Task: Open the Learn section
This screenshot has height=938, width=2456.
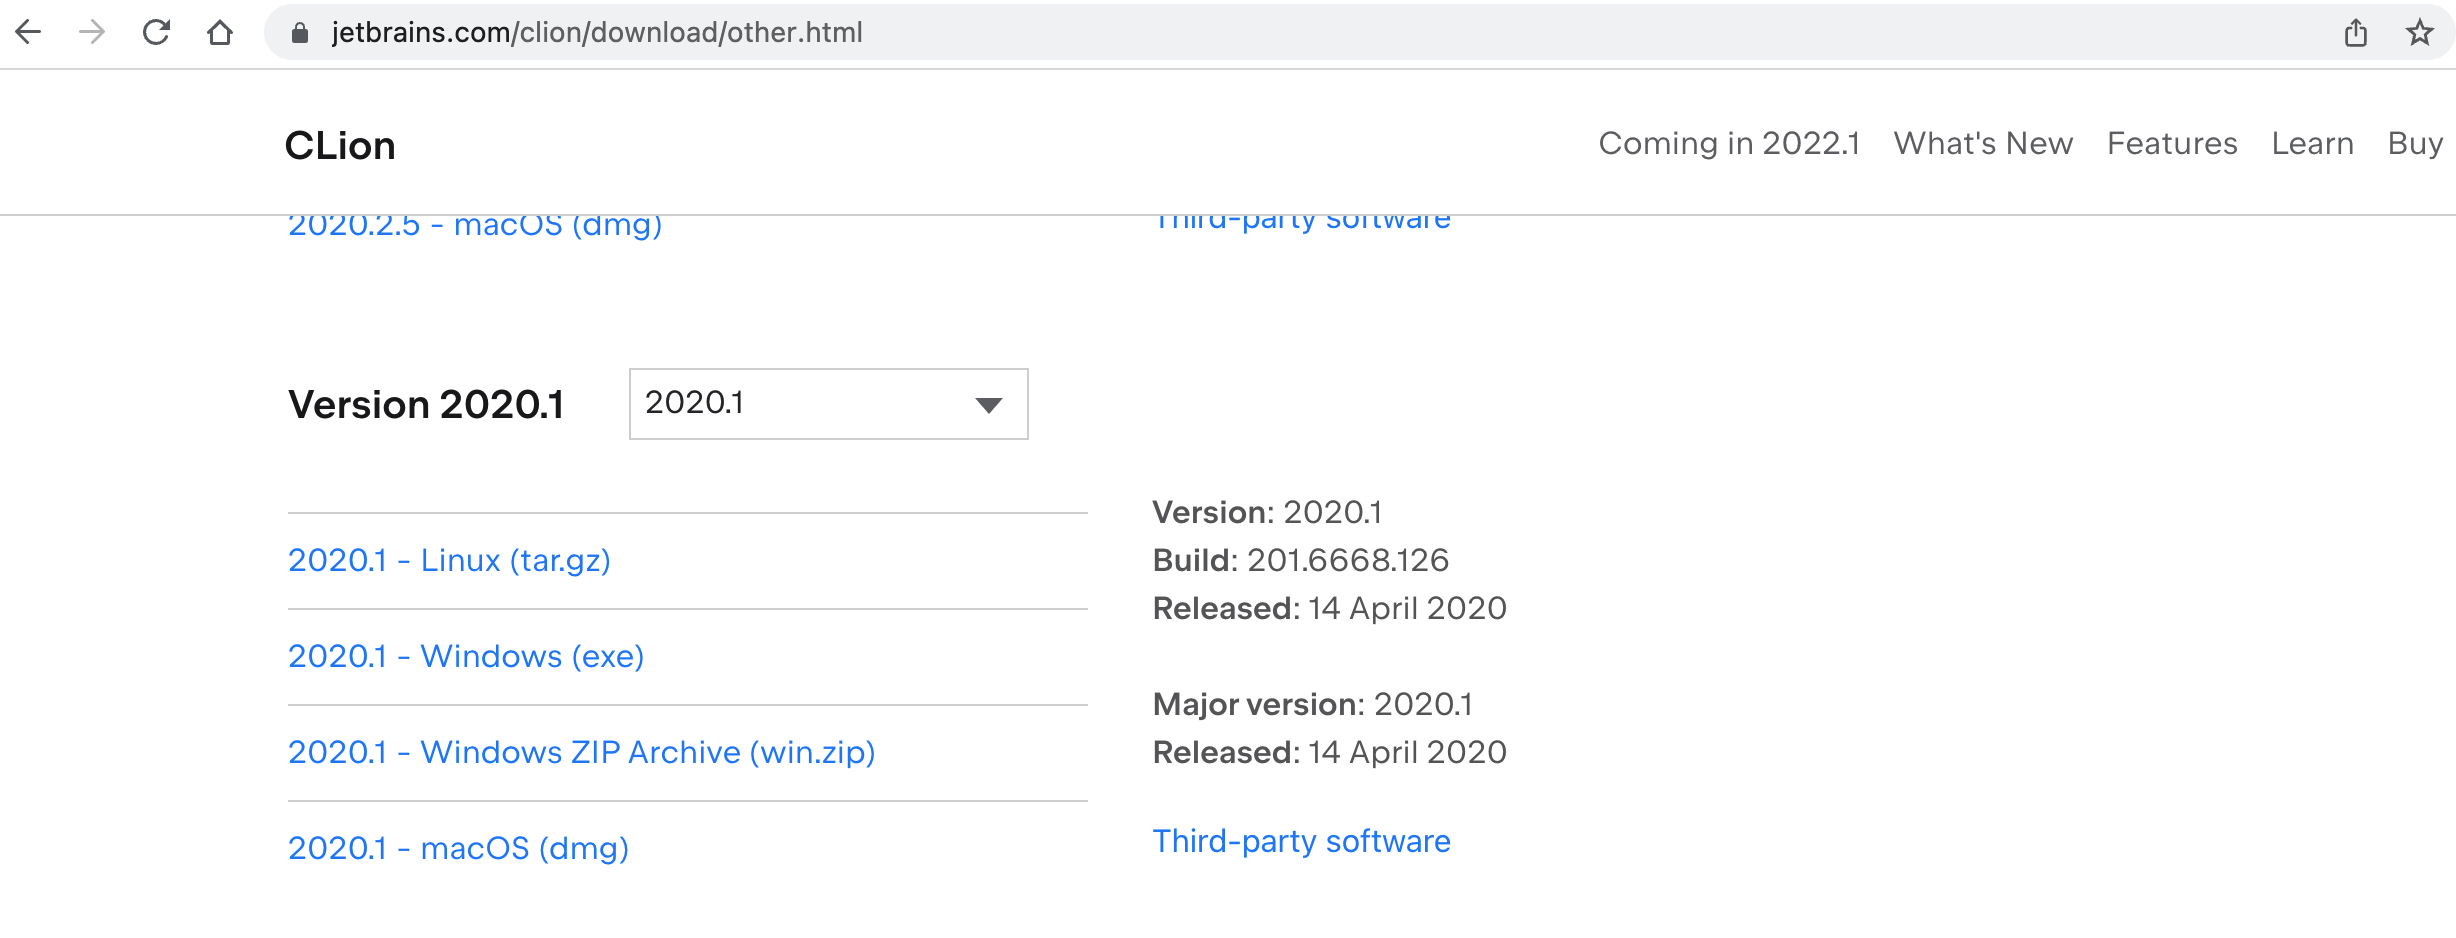Action: [2312, 144]
